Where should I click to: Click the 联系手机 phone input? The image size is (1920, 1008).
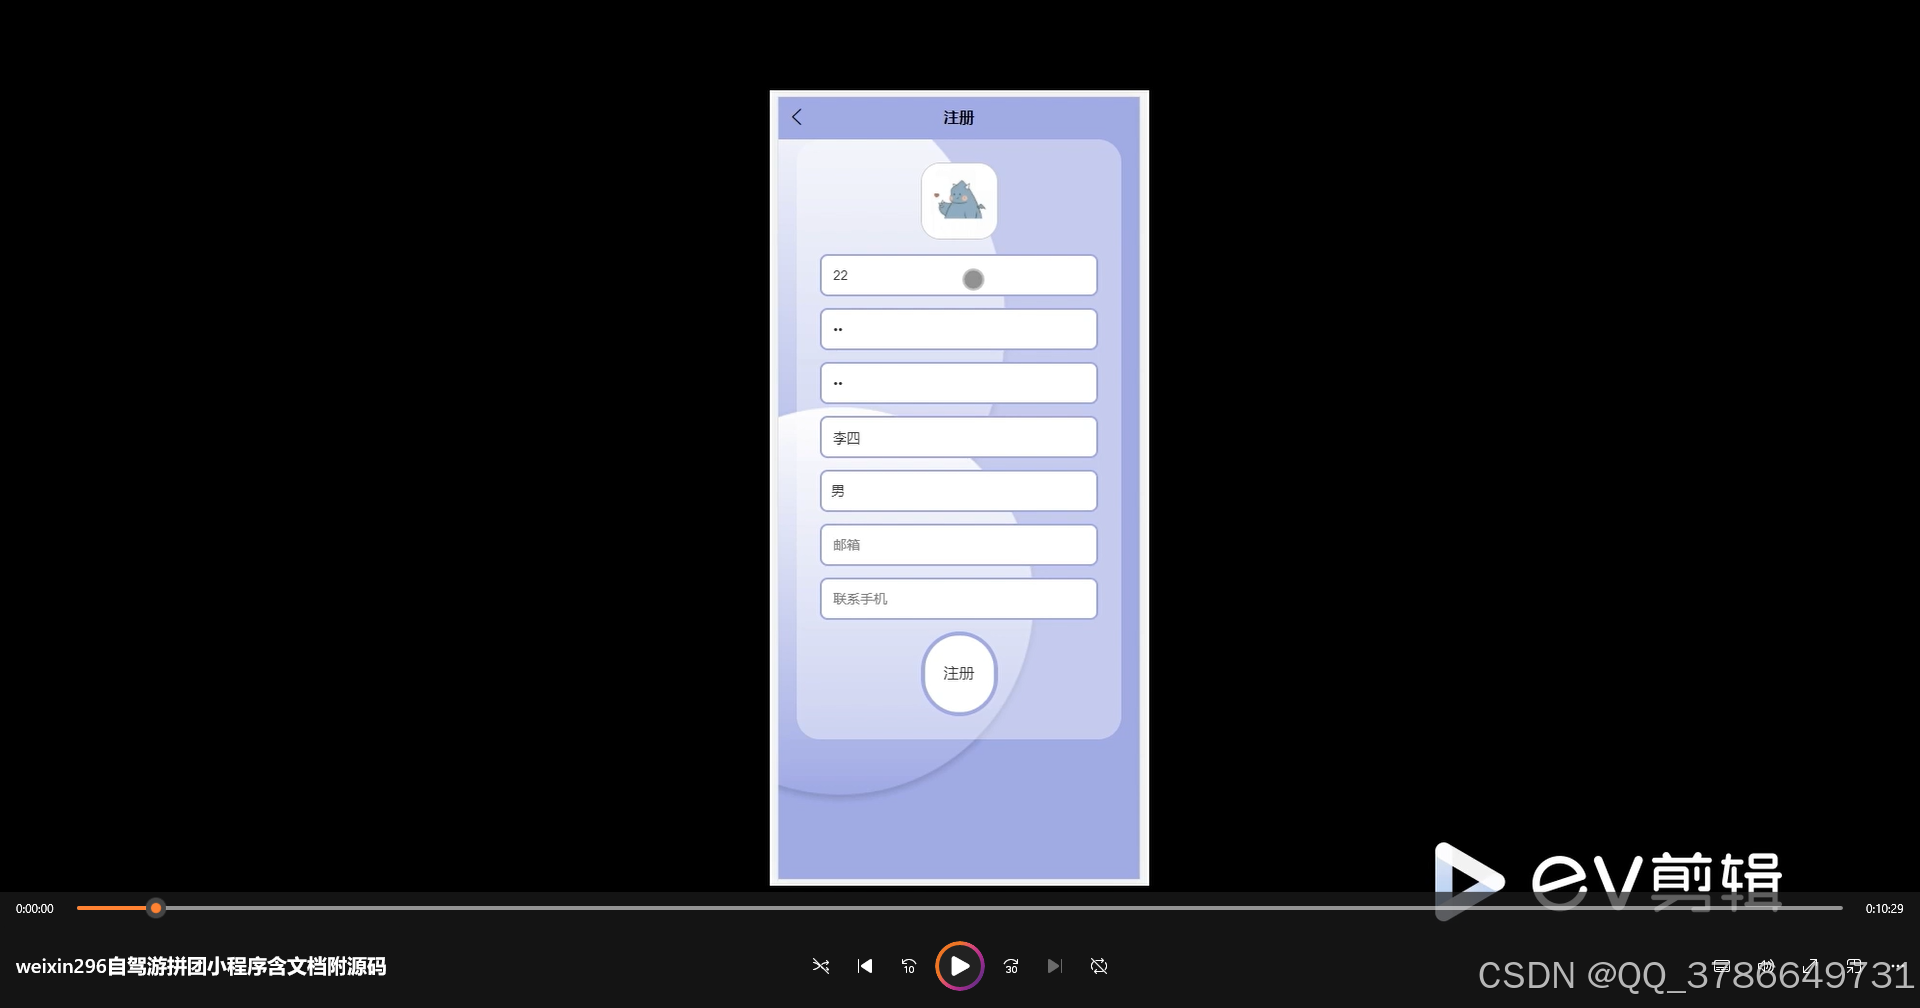tap(959, 599)
